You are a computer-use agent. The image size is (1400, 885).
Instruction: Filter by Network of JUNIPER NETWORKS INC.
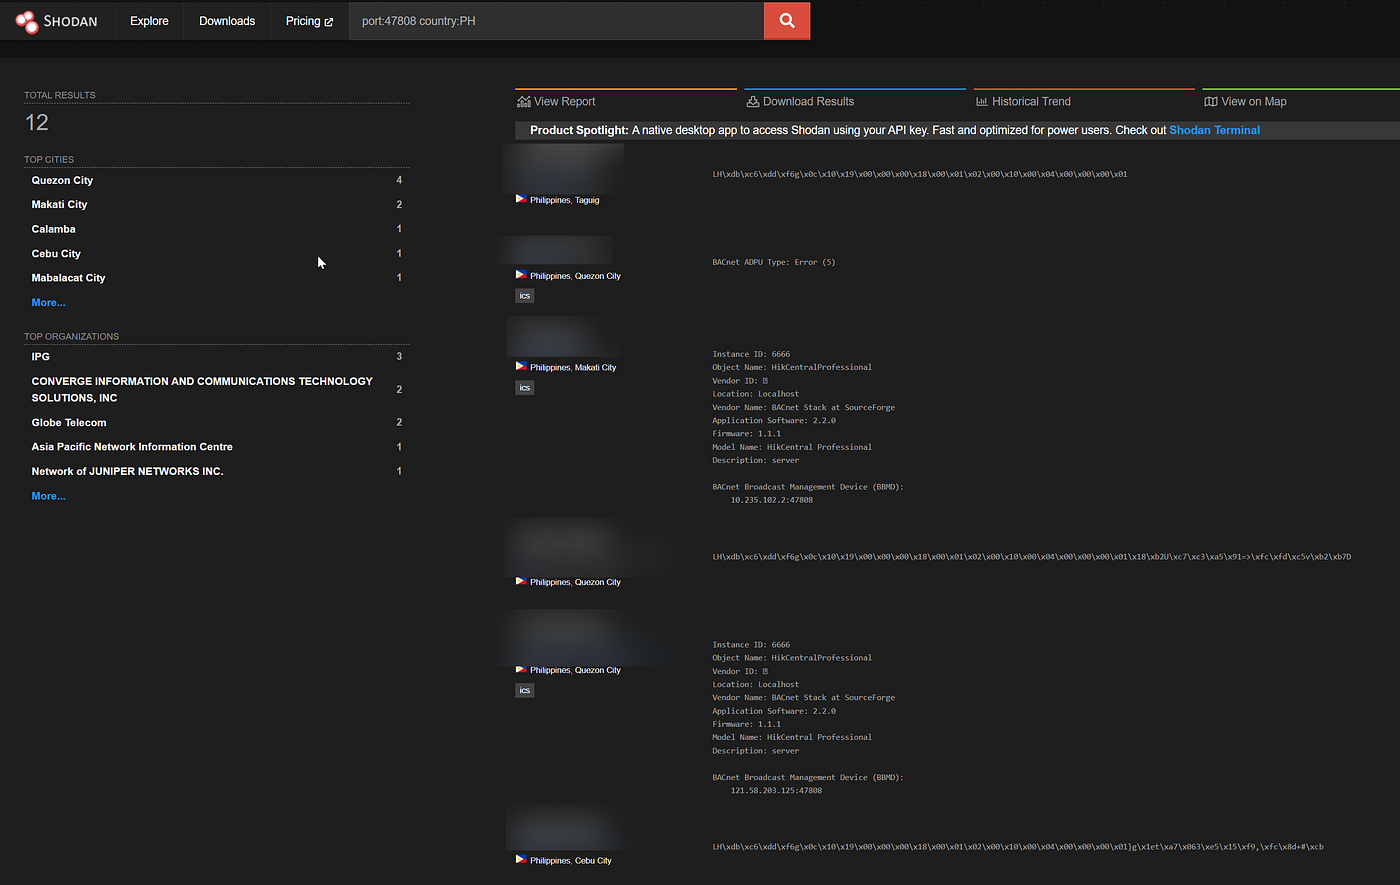point(127,471)
